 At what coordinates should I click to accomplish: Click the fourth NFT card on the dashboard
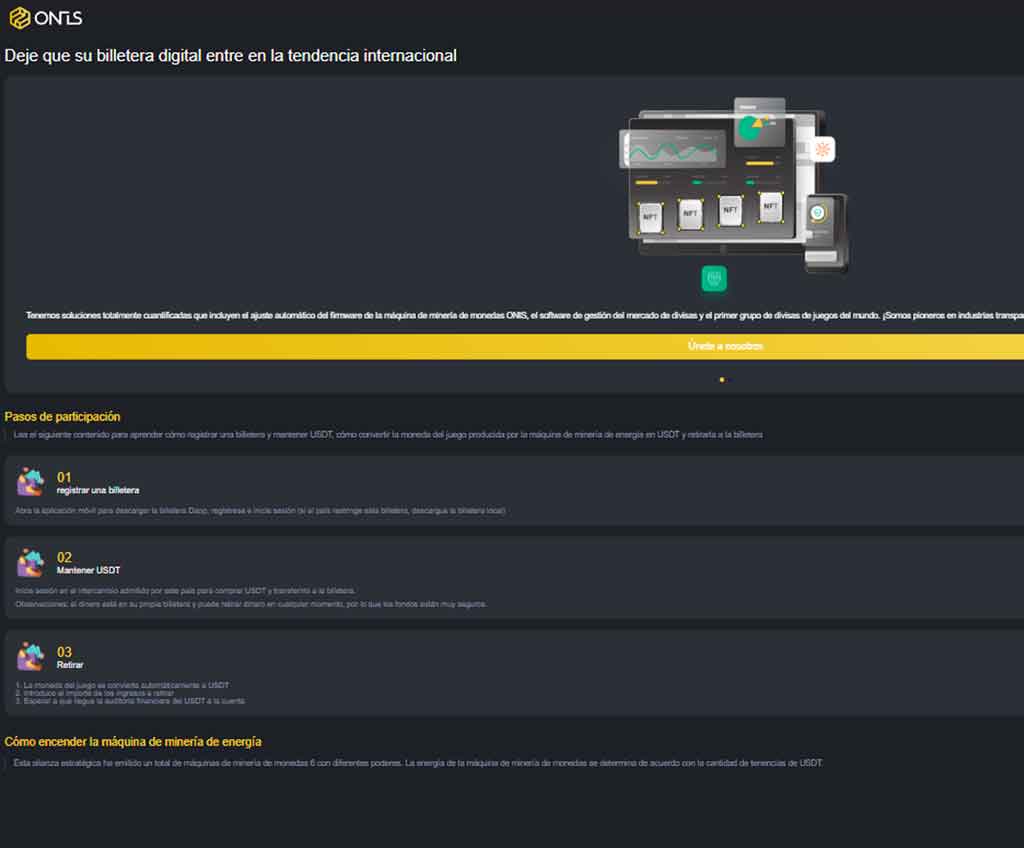pos(770,208)
